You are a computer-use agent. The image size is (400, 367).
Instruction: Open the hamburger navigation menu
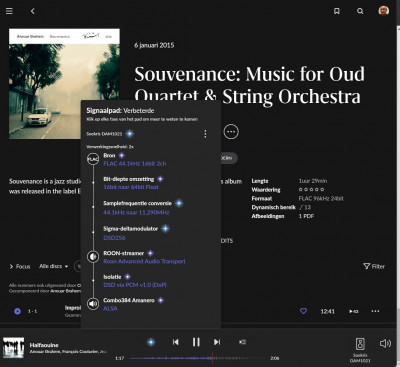[x=9, y=11]
